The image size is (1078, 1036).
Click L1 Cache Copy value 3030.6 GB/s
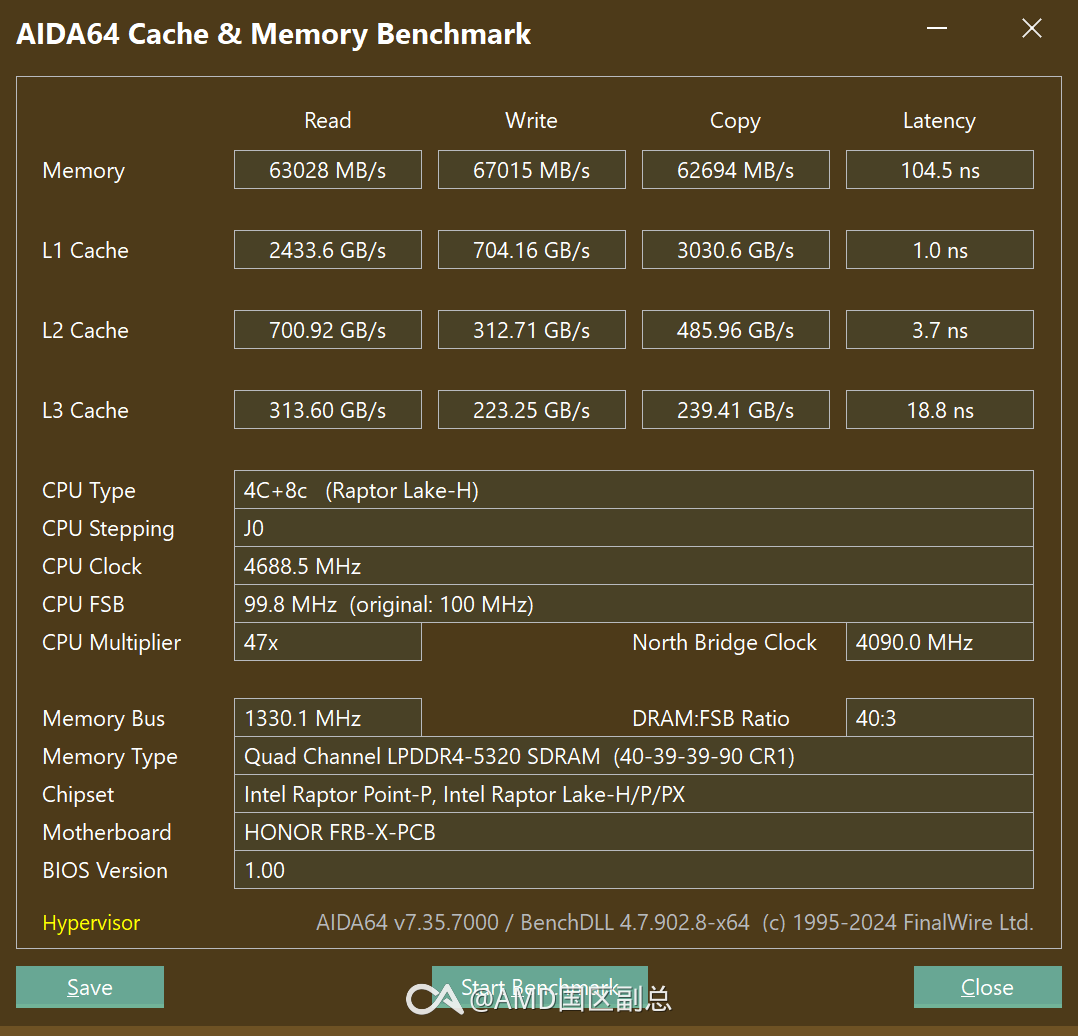tap(736, 250)
